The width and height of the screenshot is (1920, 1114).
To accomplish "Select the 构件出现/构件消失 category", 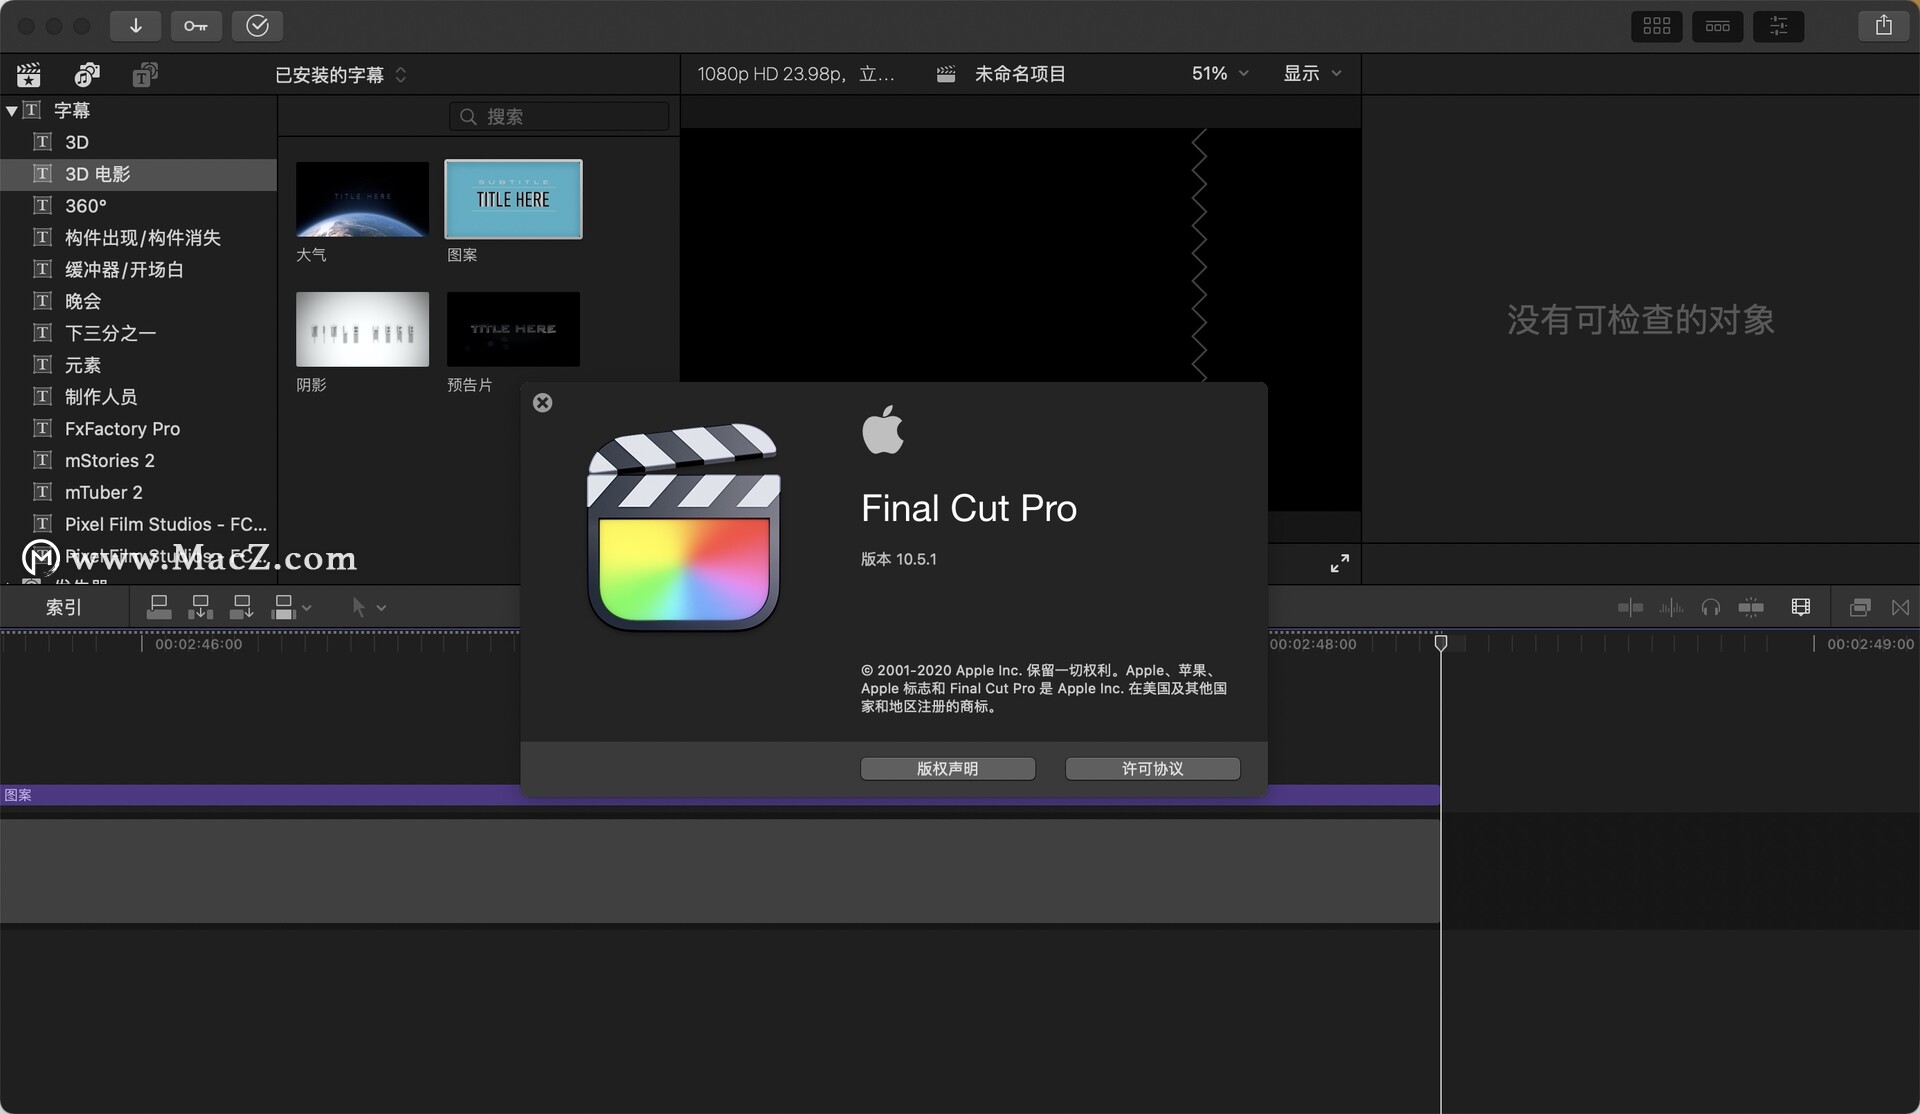I will coord(139,238).
